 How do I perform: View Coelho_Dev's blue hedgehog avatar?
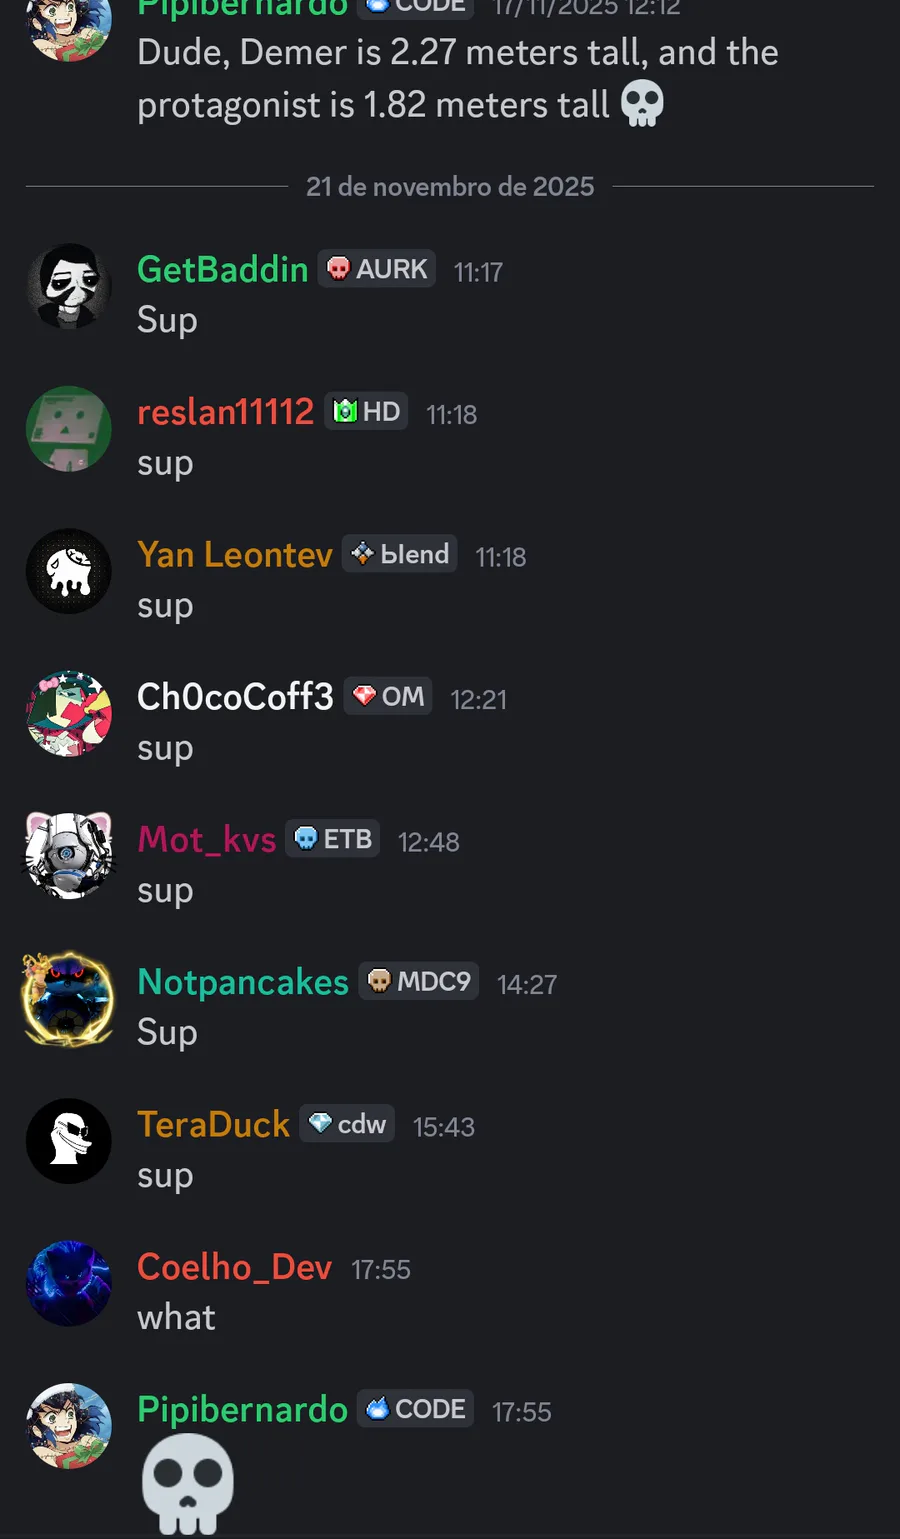tap(68, 1284)
